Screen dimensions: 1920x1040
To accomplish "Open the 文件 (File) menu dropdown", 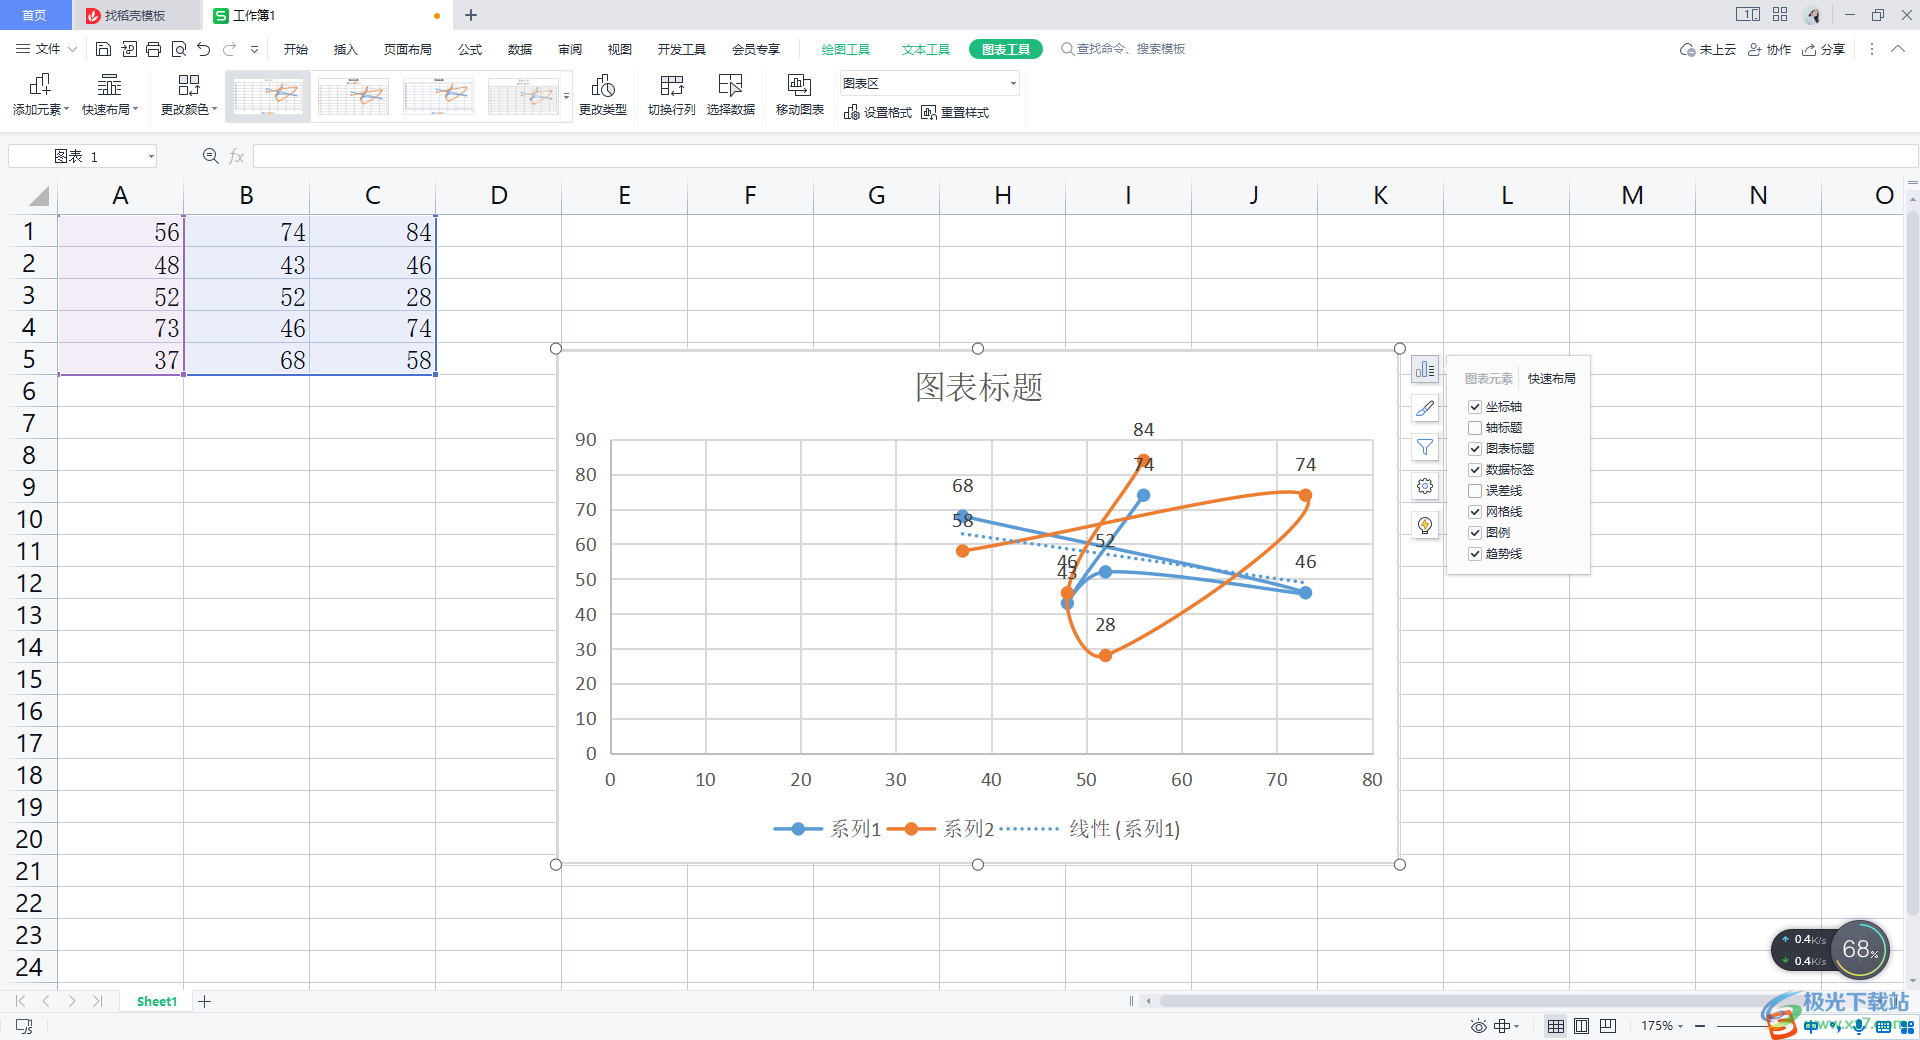I will tap(46, 49).
